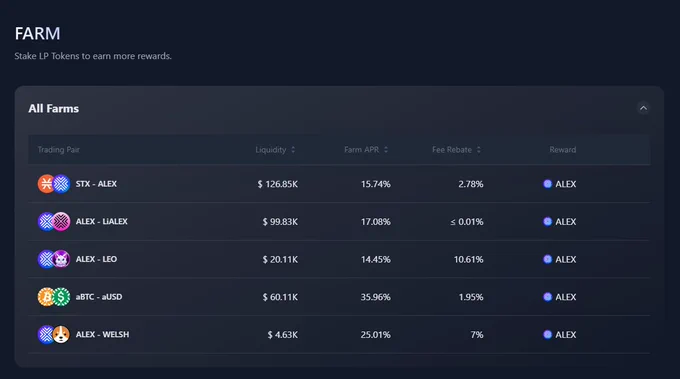
Task: Select the $ 126.85K liquidity value
Action: coord(278,184)
